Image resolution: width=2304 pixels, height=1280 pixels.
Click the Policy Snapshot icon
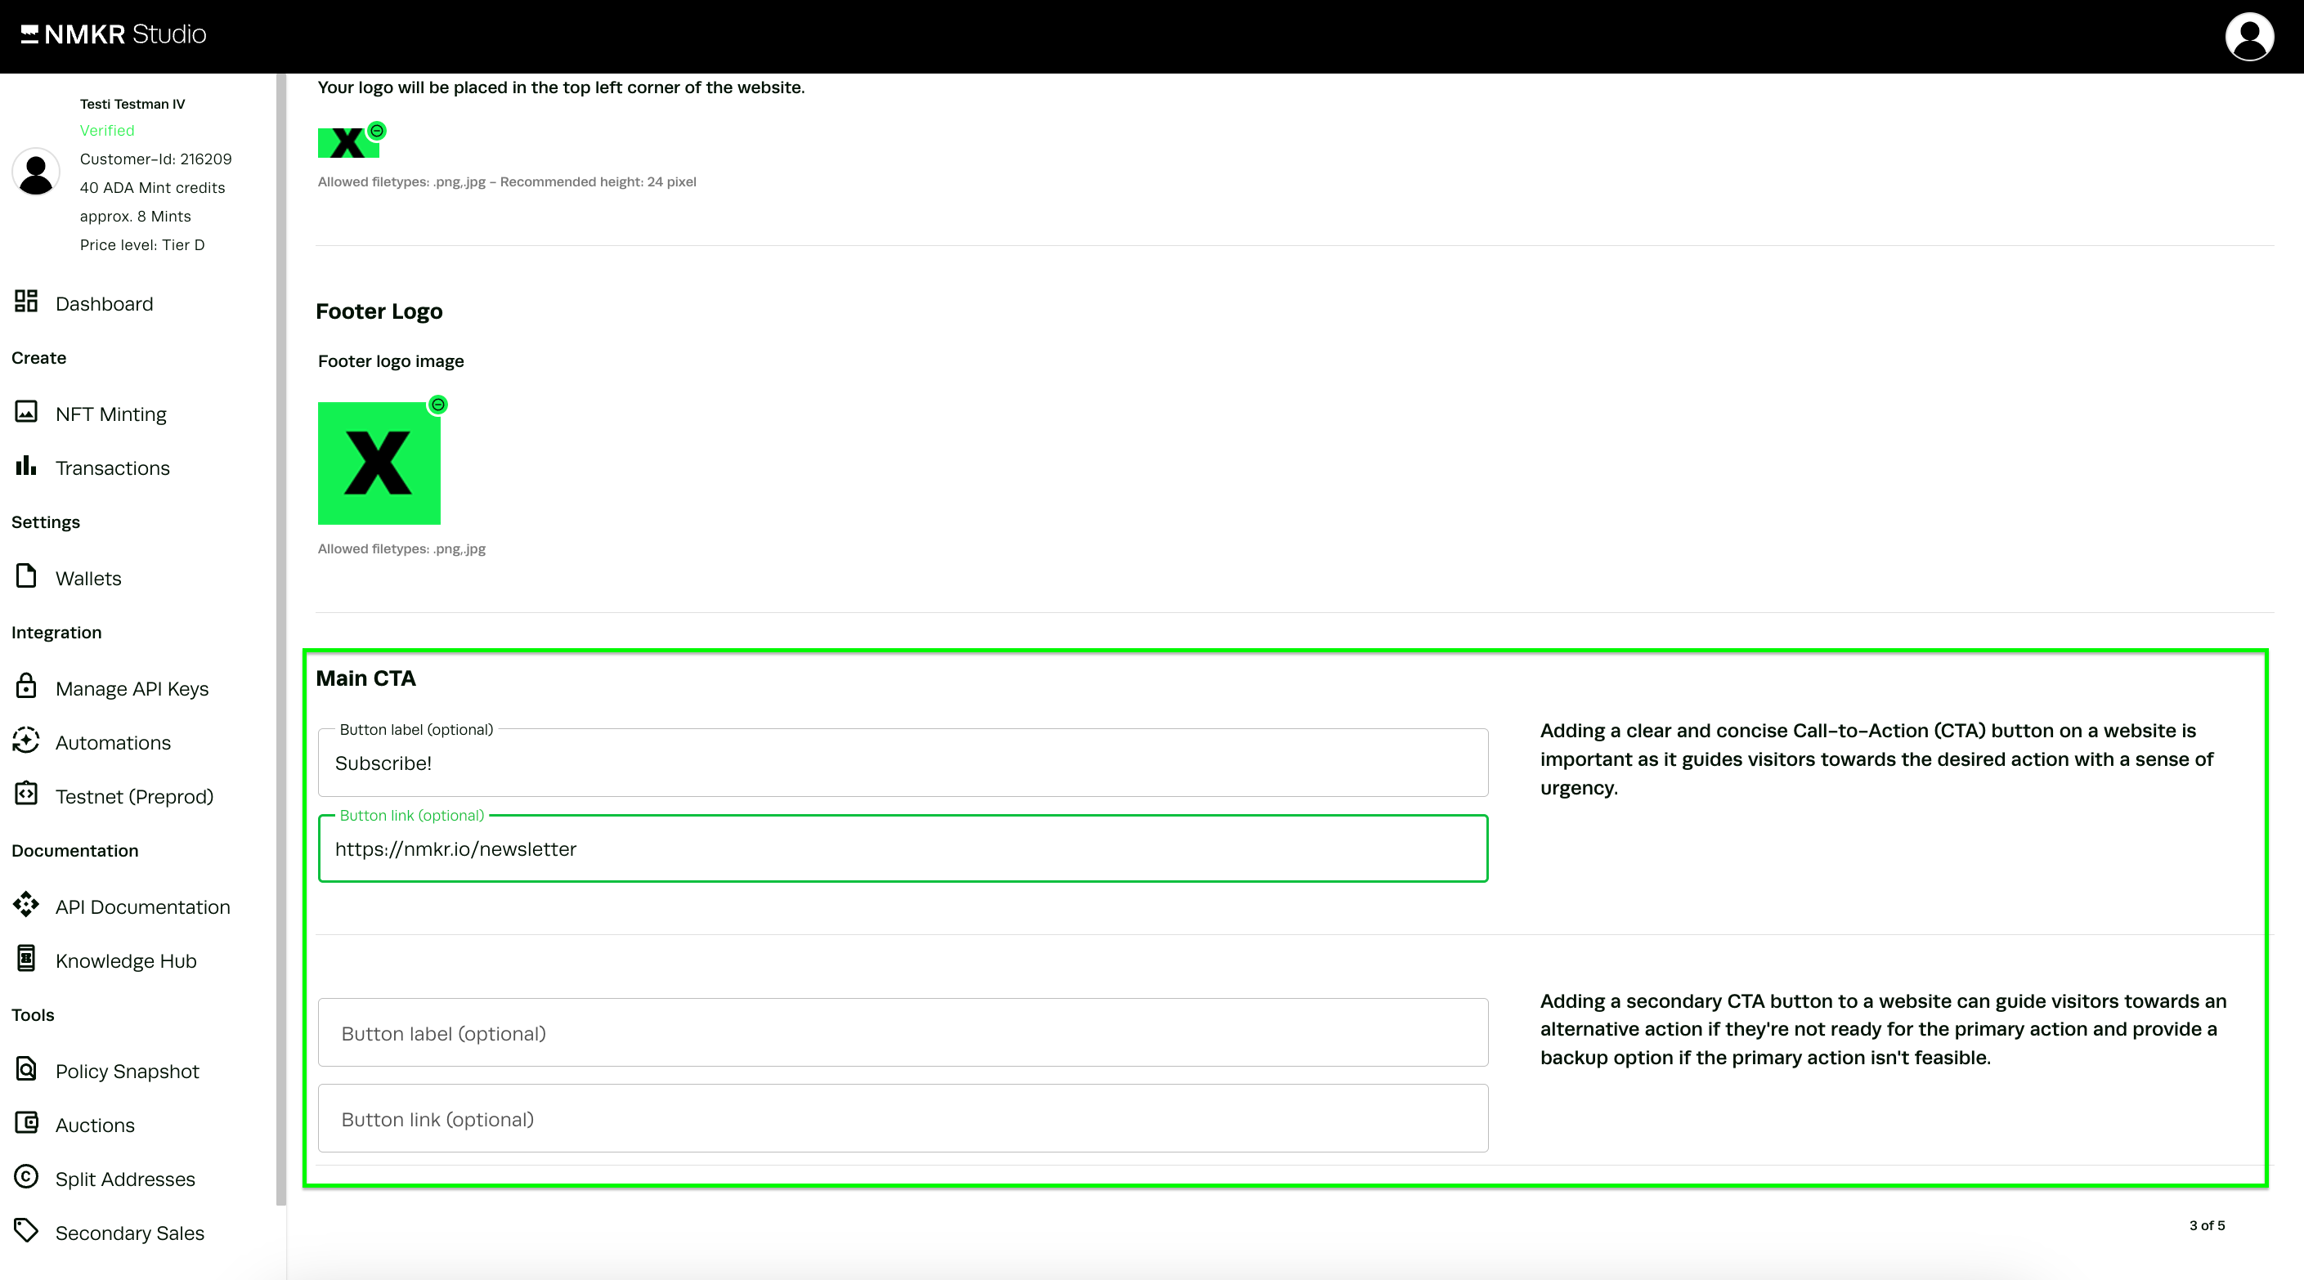click(x=26, y=1069)
